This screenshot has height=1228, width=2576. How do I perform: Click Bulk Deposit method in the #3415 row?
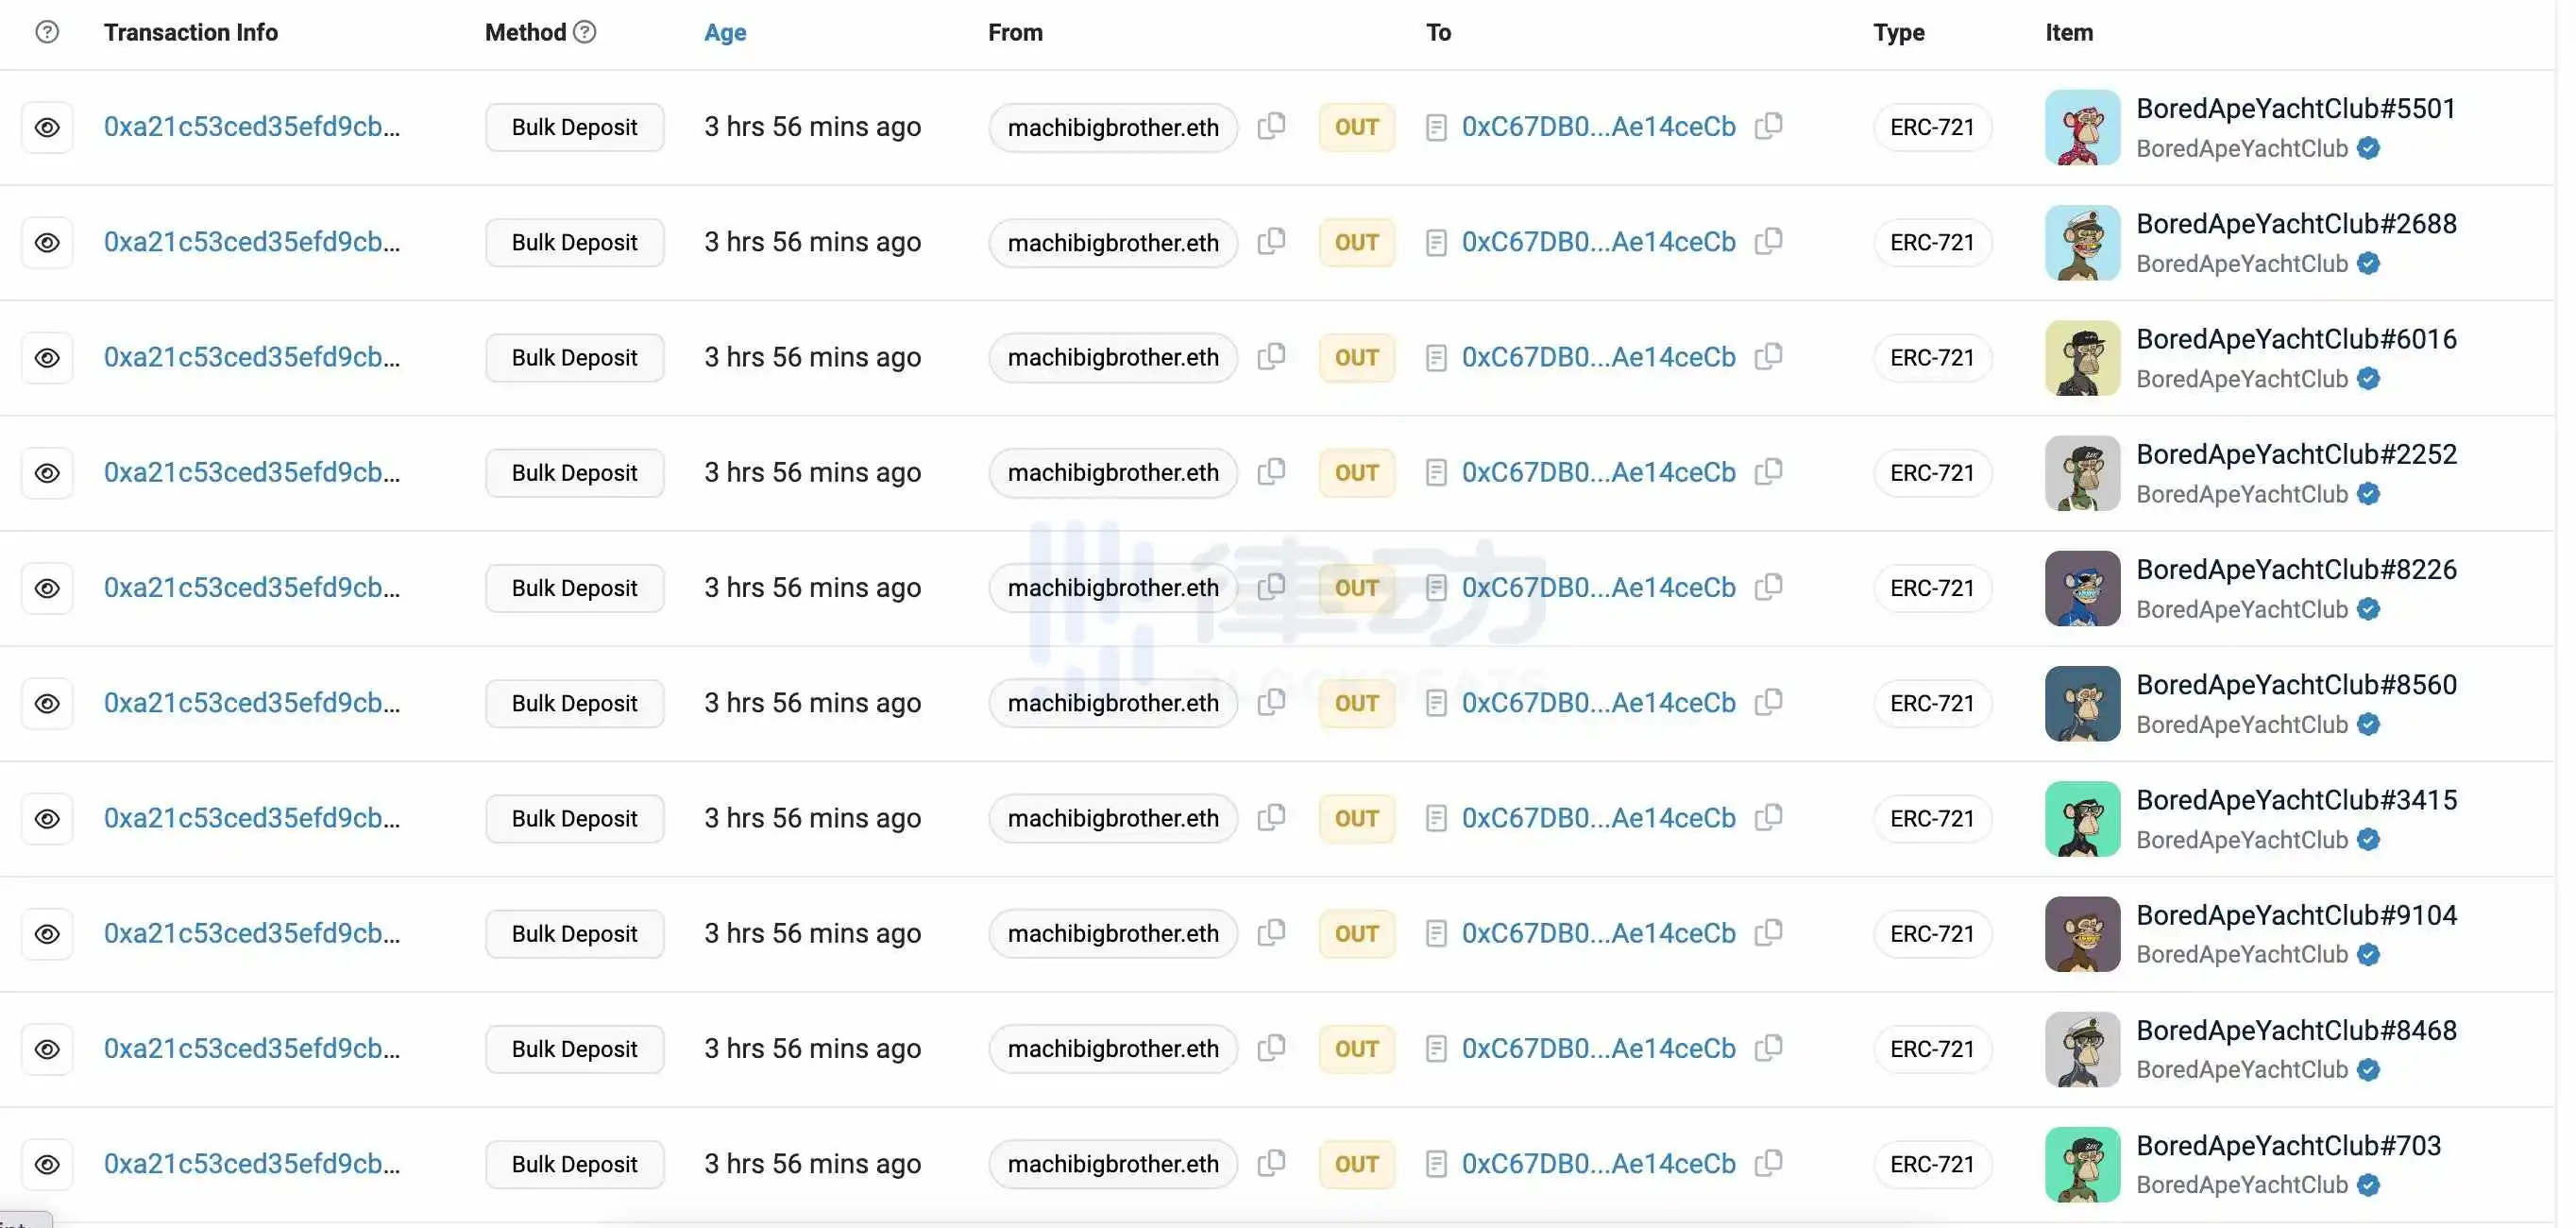click(575, 819)
